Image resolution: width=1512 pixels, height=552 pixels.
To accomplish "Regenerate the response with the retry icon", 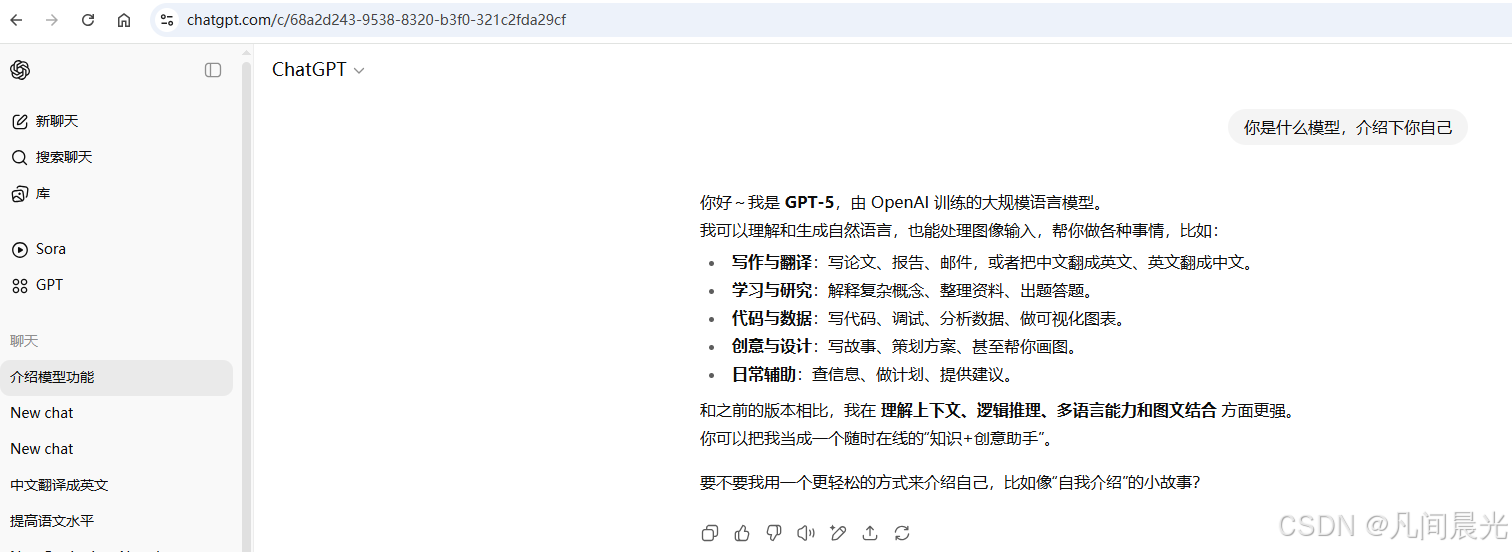I will [902, 533].
